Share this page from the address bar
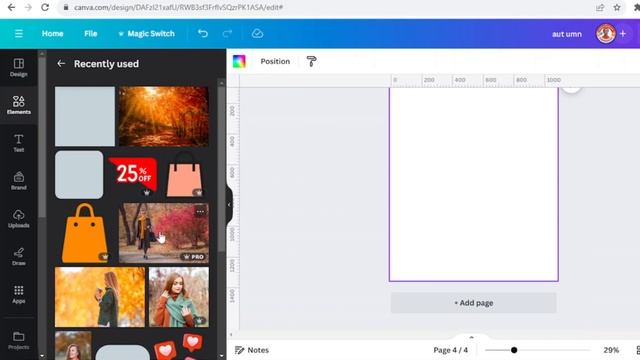This screenshot has height=360, width=640. point(600,7)
